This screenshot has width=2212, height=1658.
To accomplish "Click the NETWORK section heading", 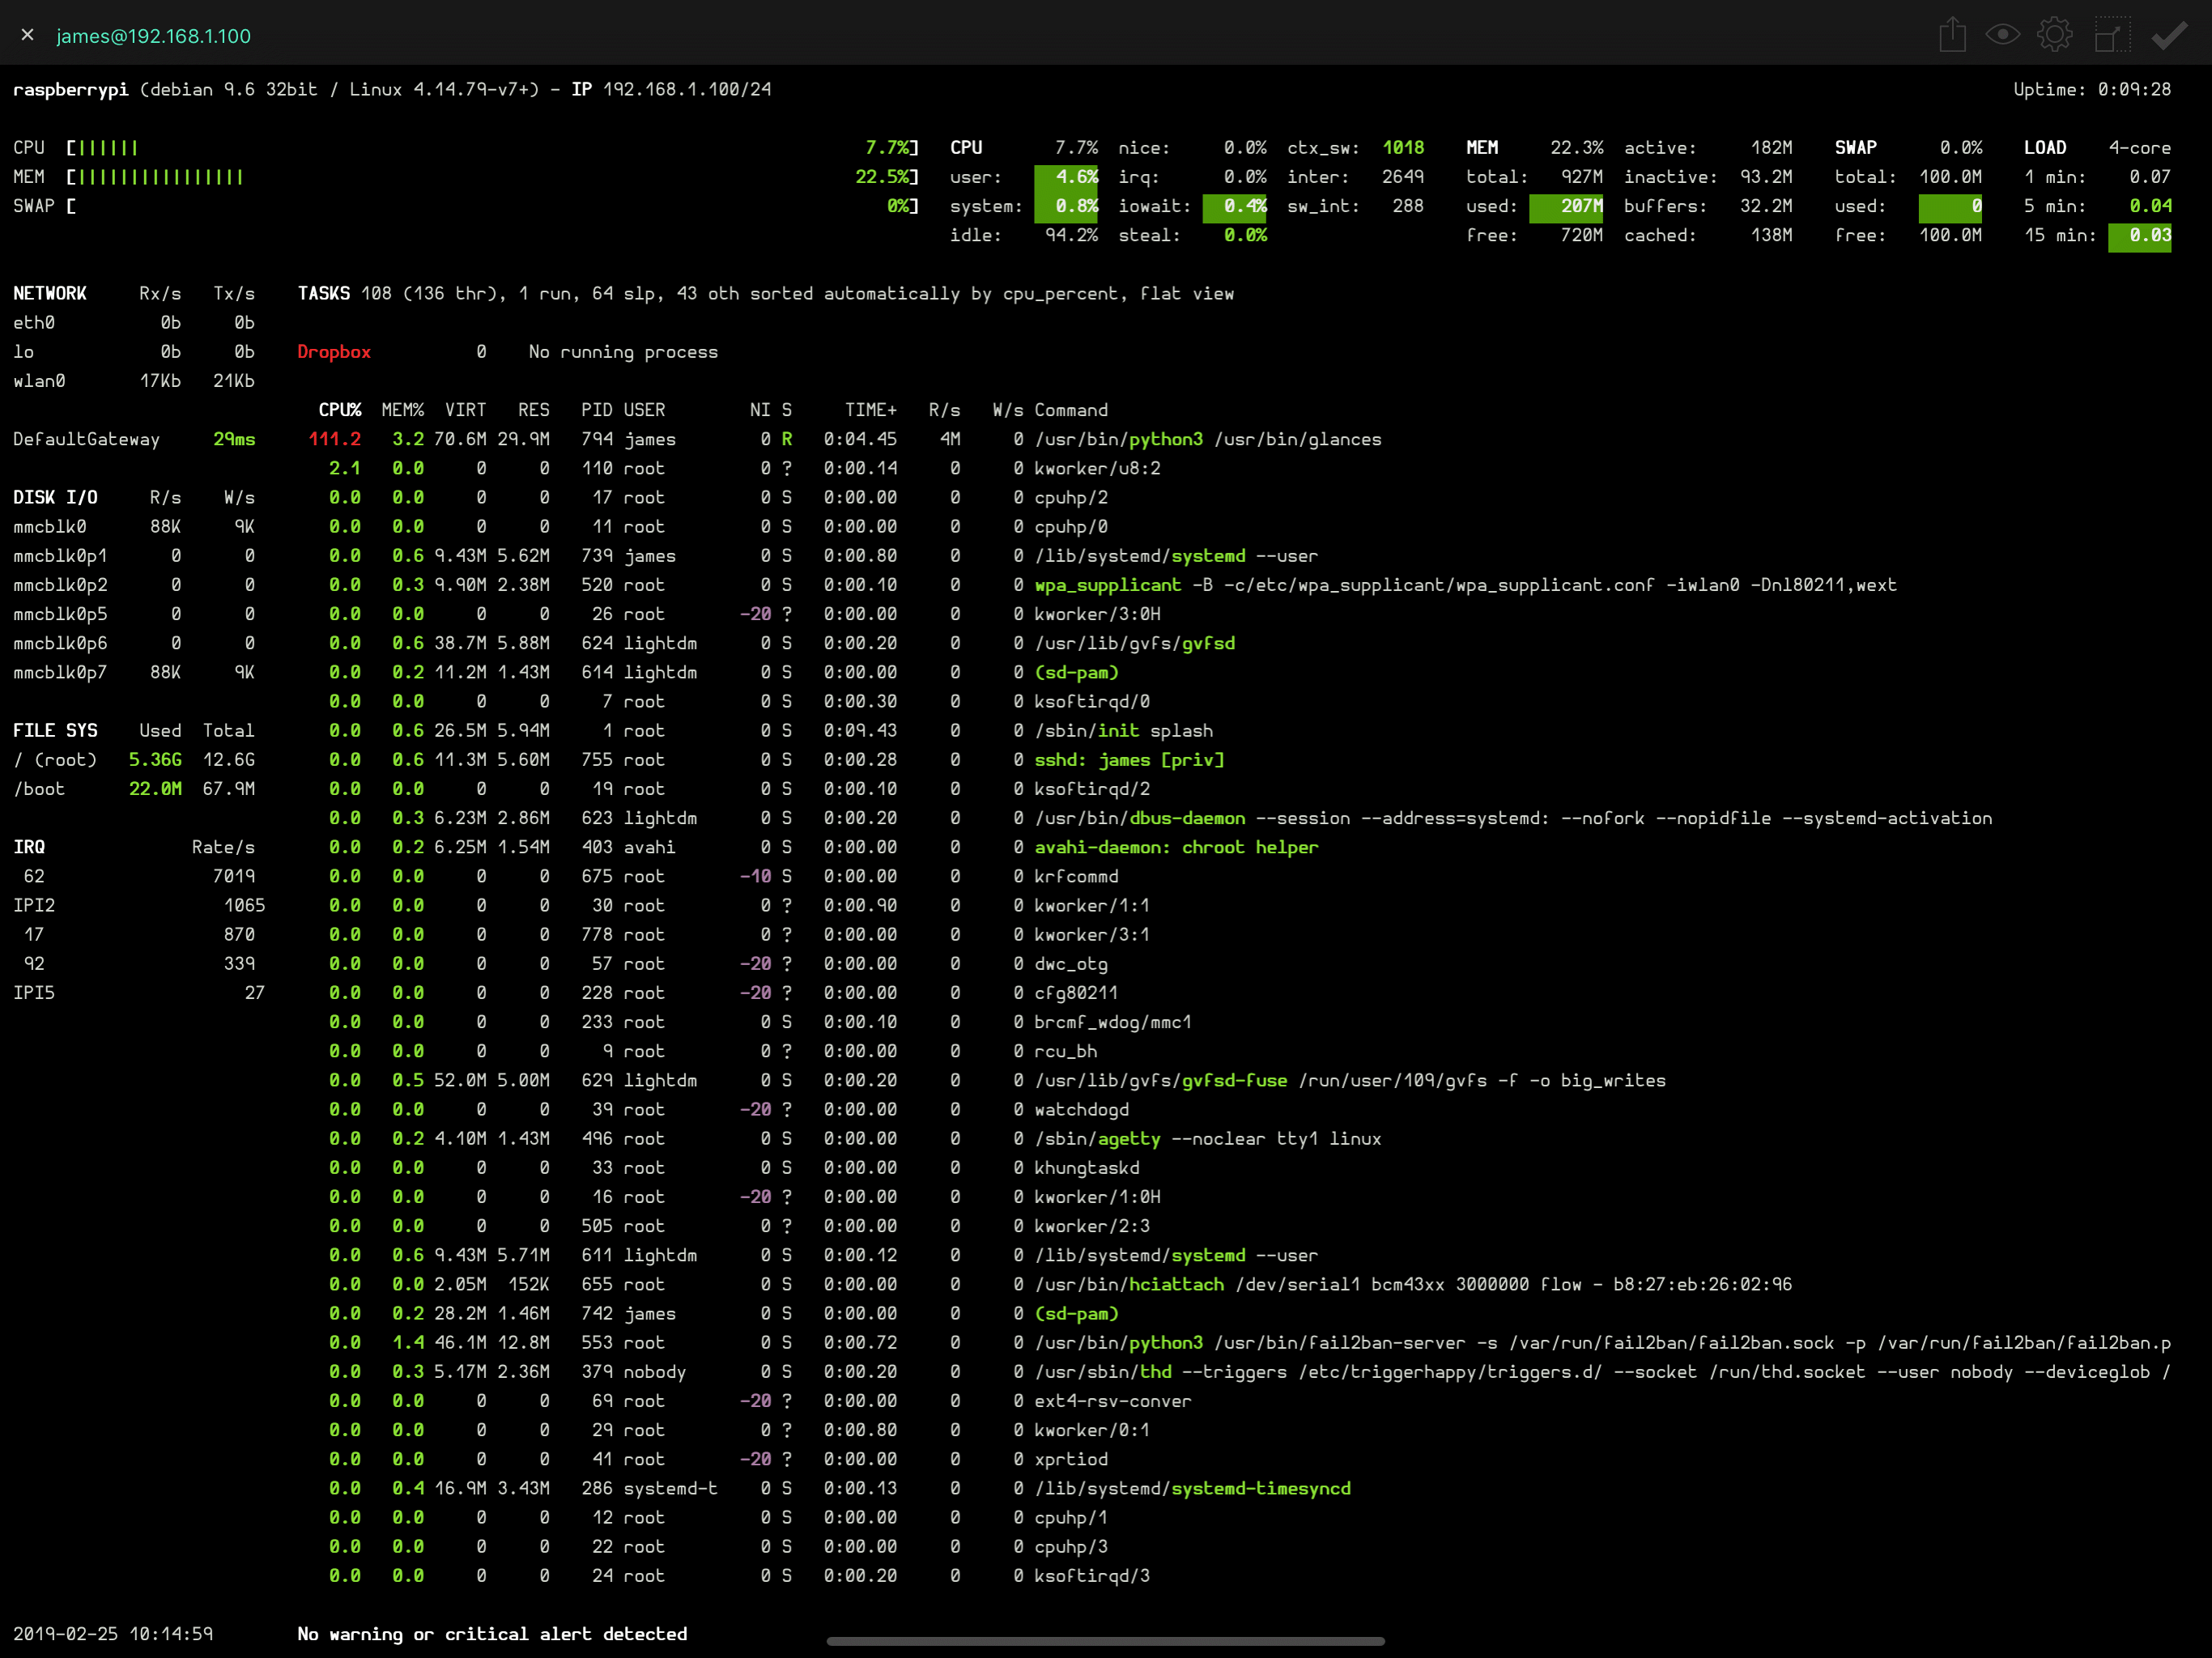I will [x=49, y=294].
